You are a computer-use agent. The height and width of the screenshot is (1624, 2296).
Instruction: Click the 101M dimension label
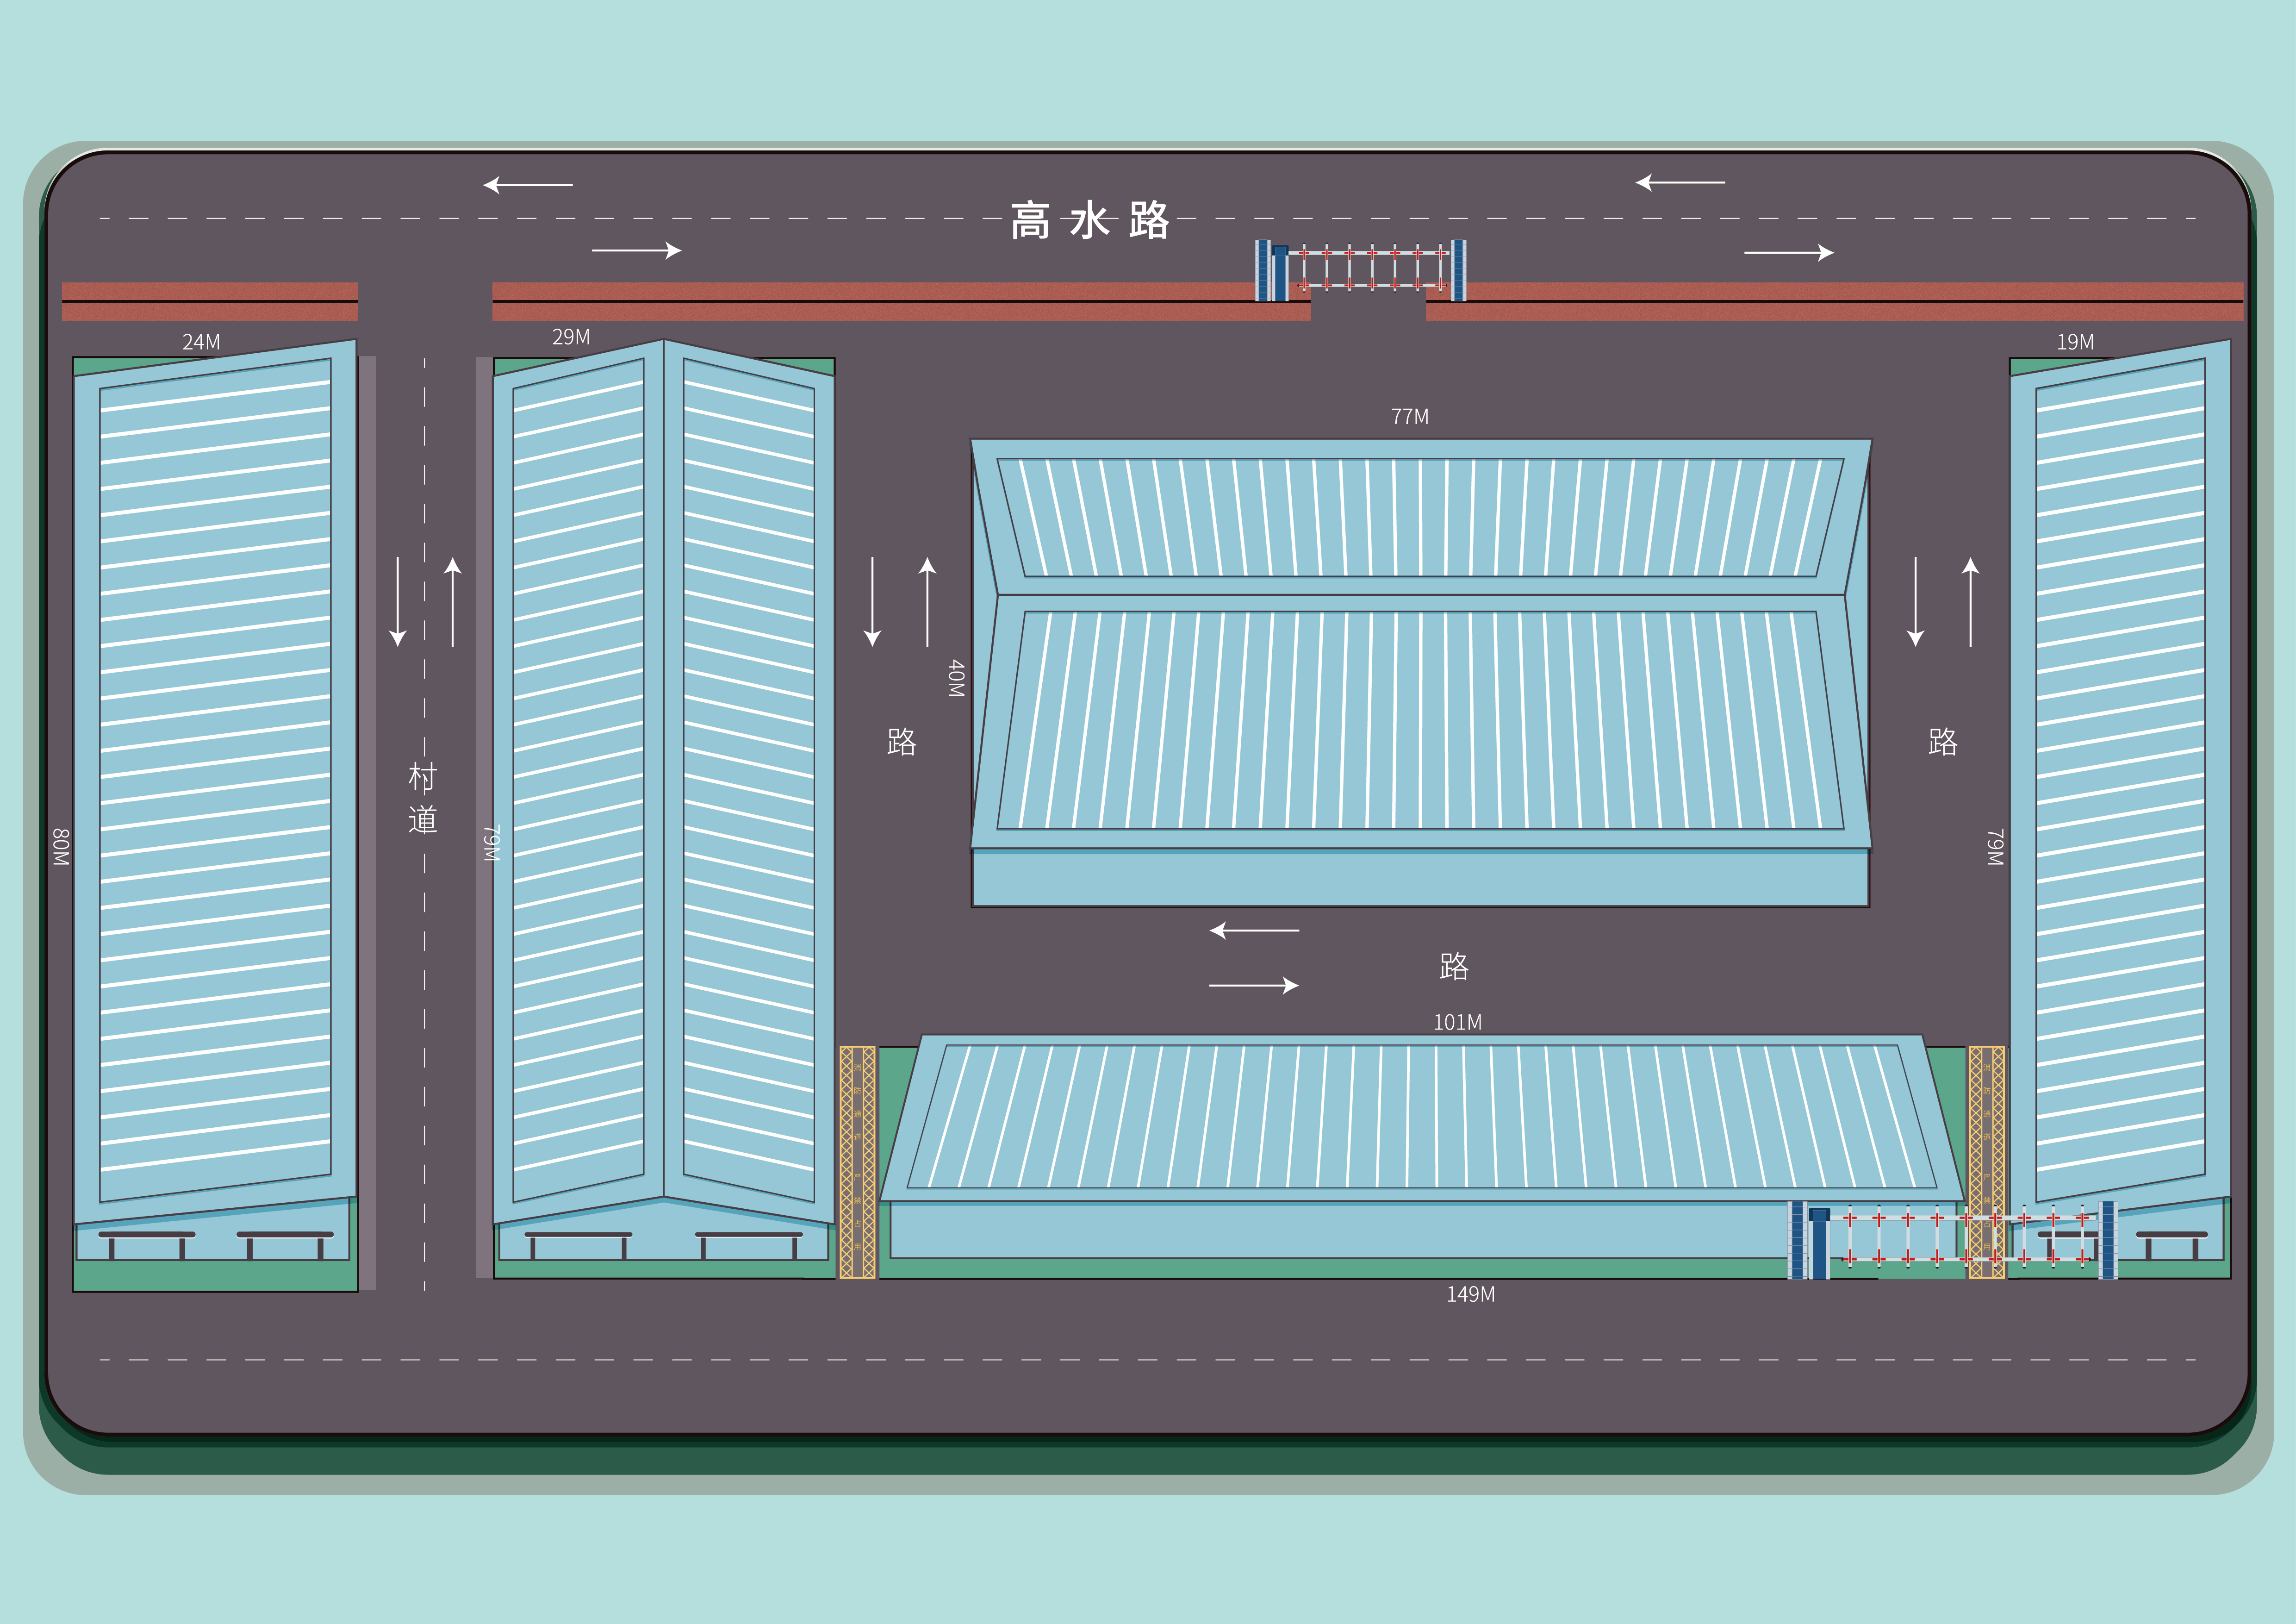pos(1457,1022)
